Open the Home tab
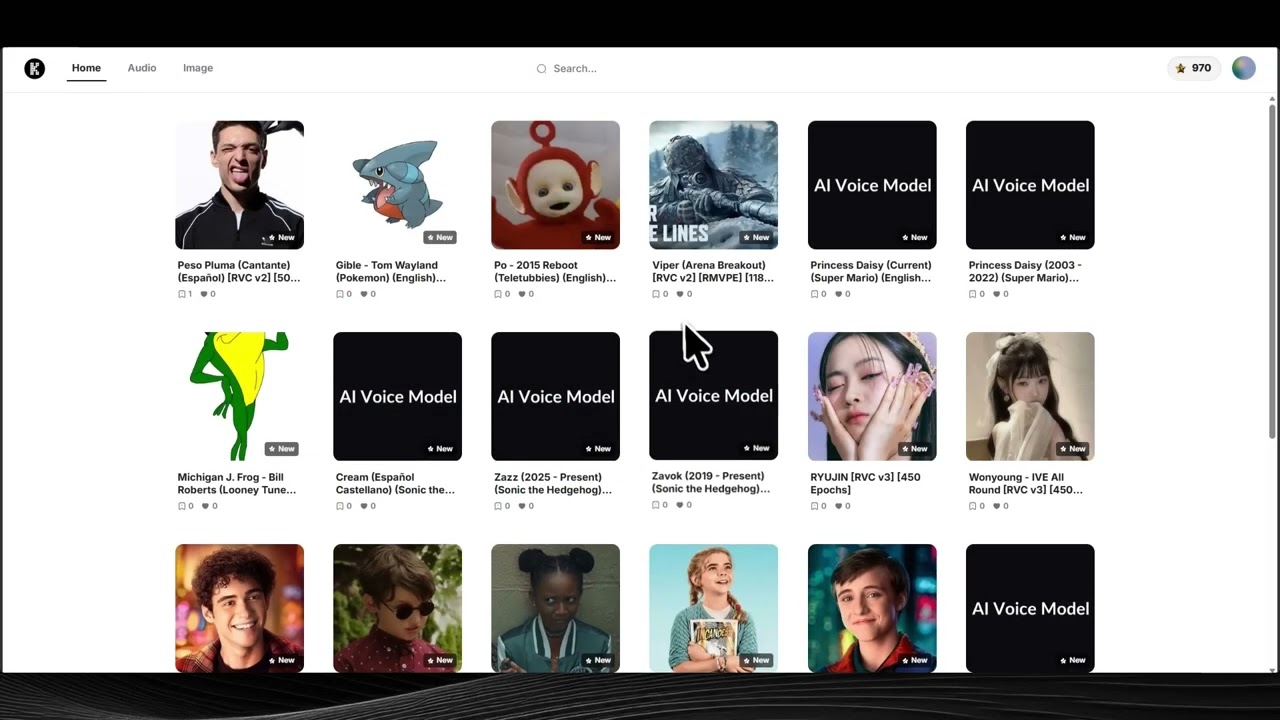 point(86,68)
